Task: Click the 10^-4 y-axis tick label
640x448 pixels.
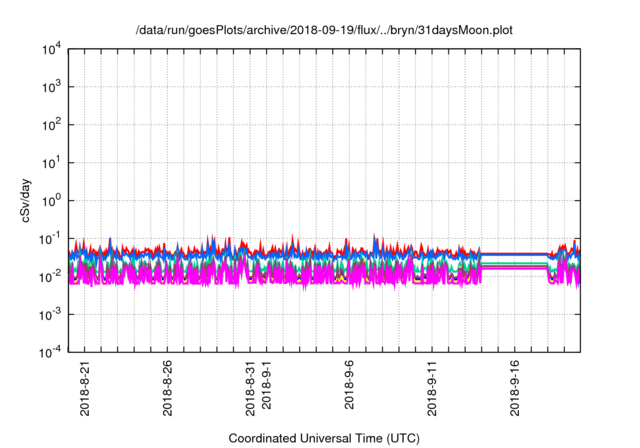Action: coord(50,352)
